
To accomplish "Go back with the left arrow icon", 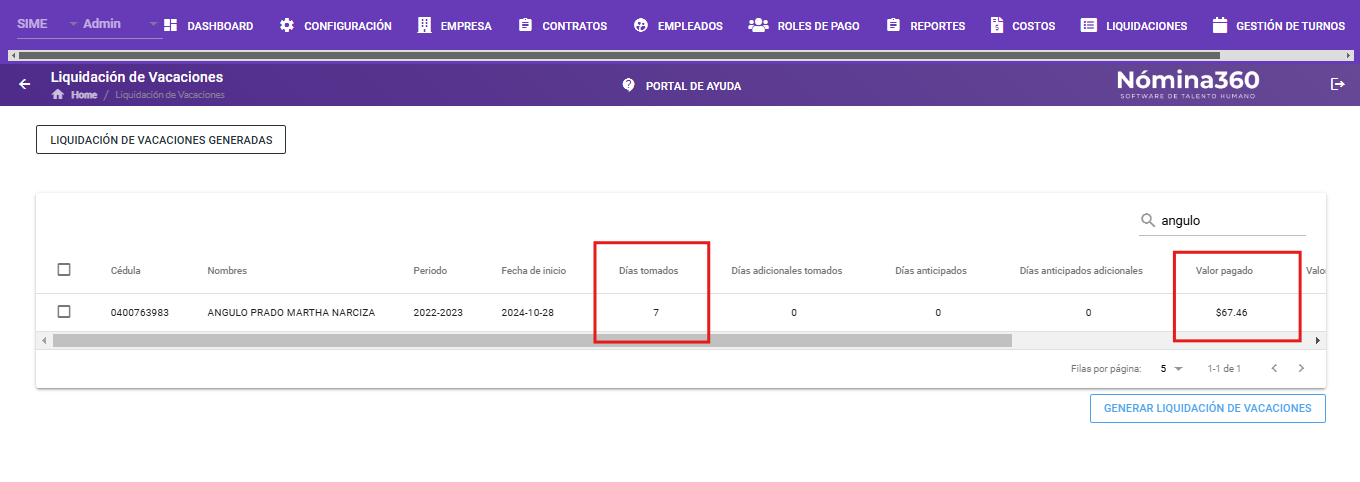I will pyautogui.click(x=25, y=85).
